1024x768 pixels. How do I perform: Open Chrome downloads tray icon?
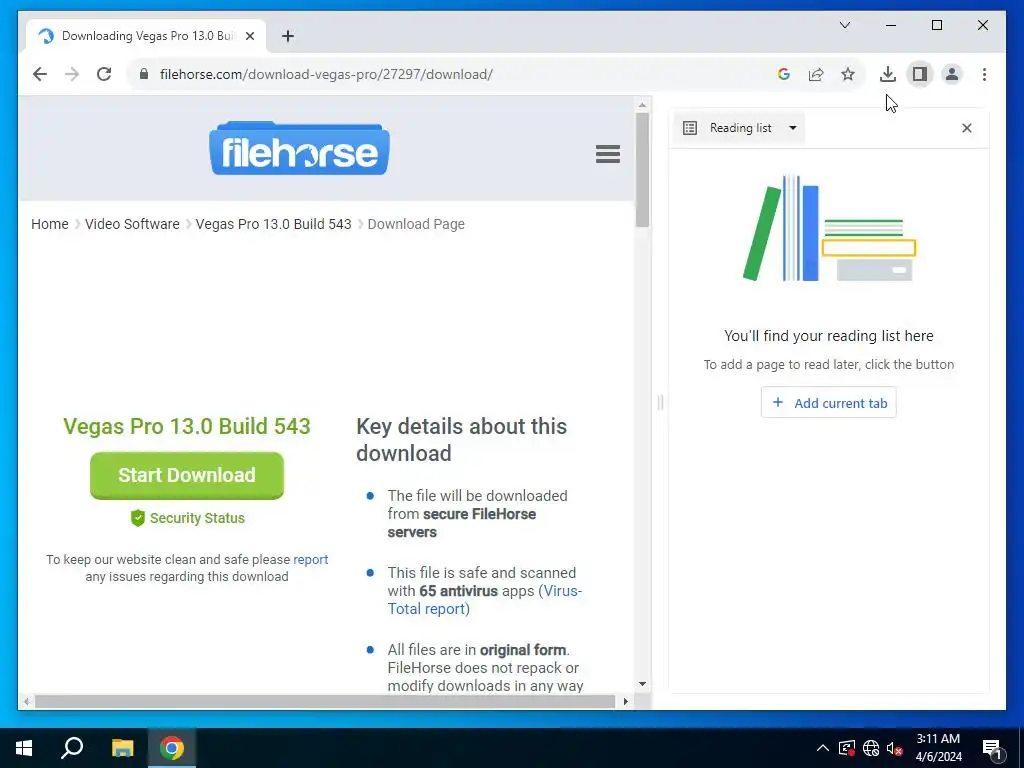(x=888, y=74)
